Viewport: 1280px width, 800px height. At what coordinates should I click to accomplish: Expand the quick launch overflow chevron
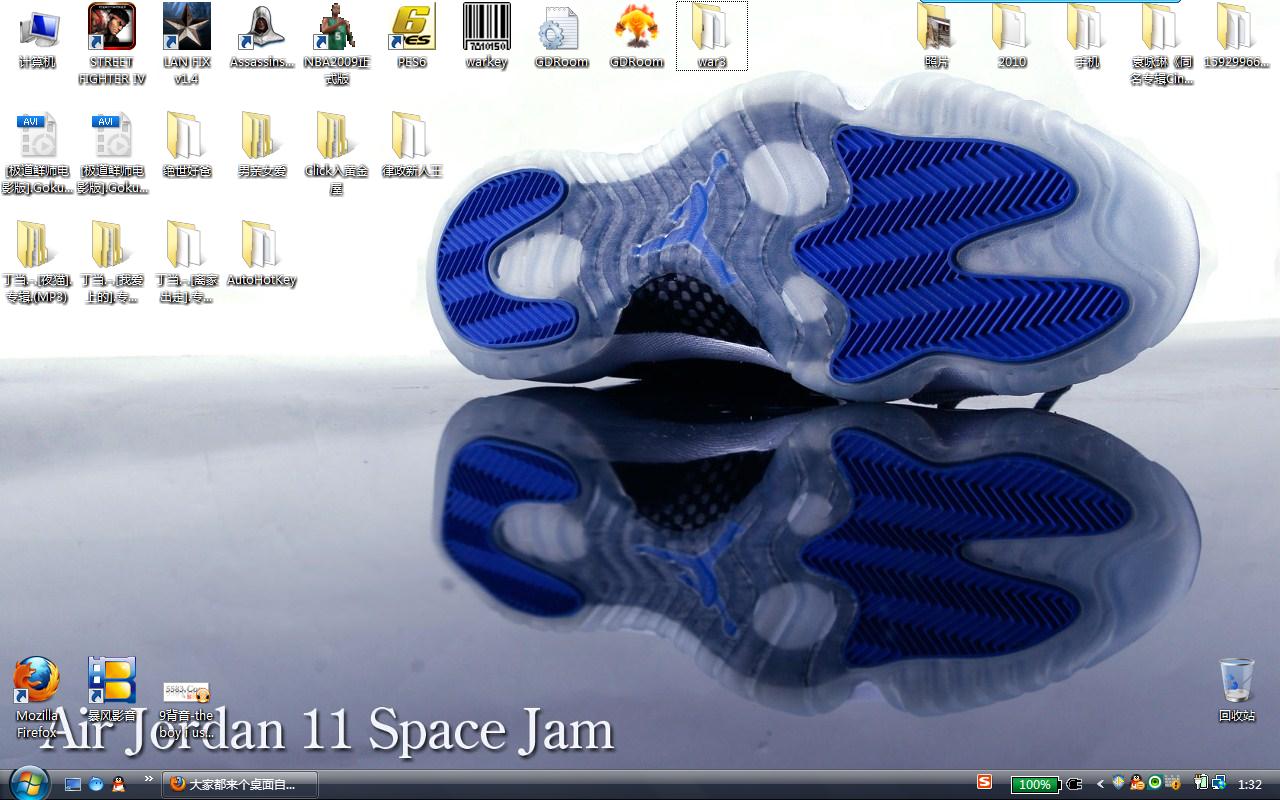149,778
